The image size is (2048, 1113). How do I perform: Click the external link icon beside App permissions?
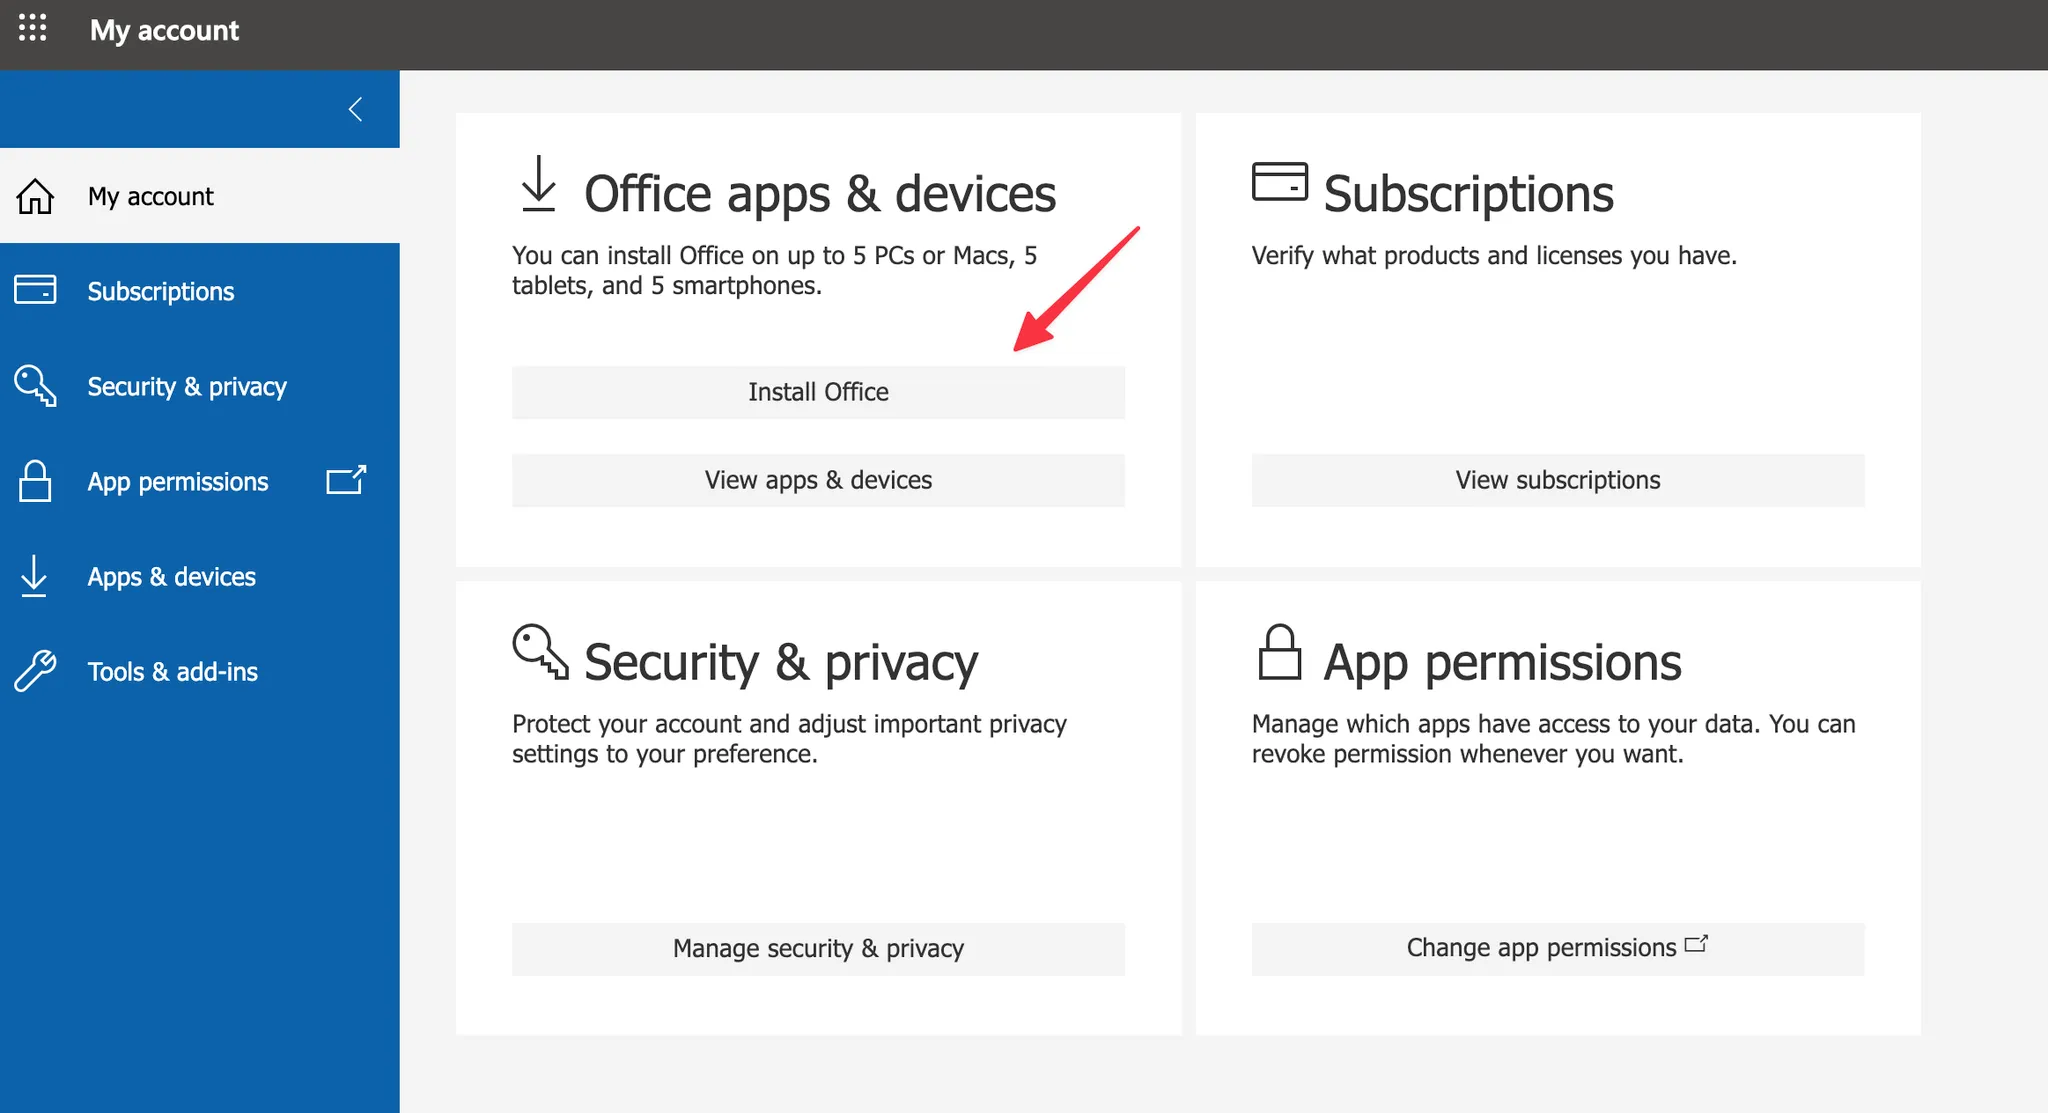346,480
